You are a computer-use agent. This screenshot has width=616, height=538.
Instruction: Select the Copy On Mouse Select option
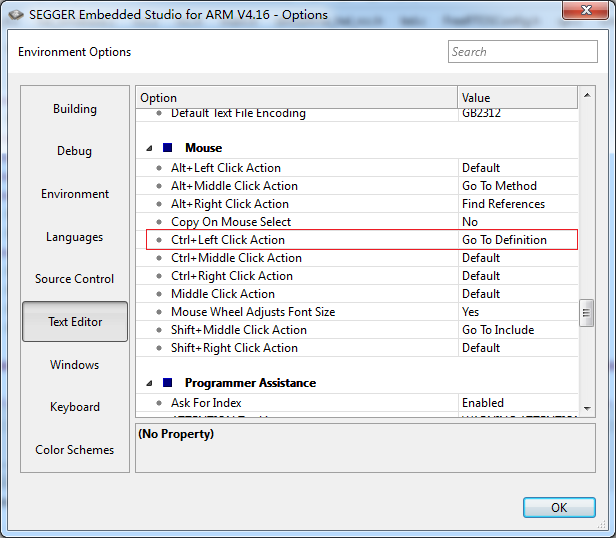tap(357, 222)
